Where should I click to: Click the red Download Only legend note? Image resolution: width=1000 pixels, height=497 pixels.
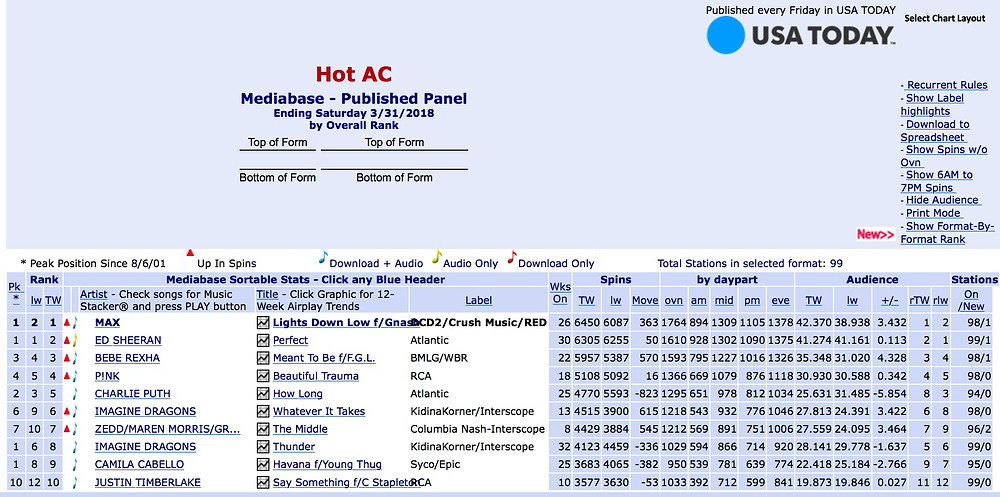pyautogui.click(x=511, y=256)
